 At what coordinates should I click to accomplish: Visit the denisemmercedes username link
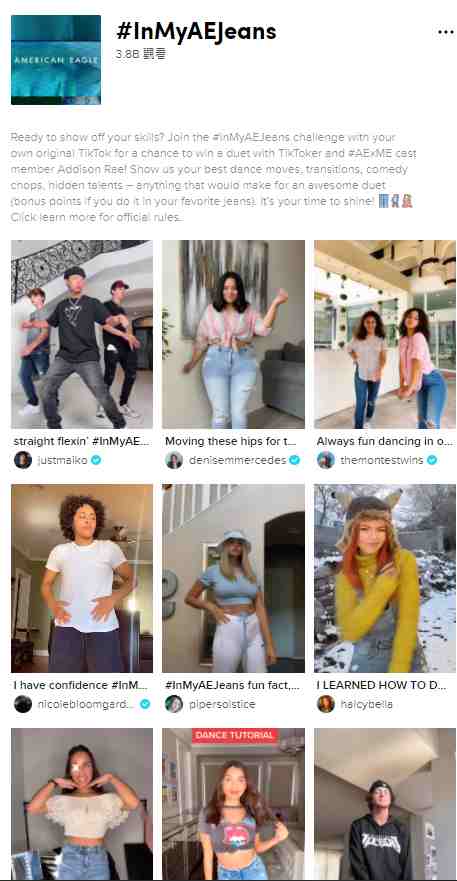click(237, 460)
